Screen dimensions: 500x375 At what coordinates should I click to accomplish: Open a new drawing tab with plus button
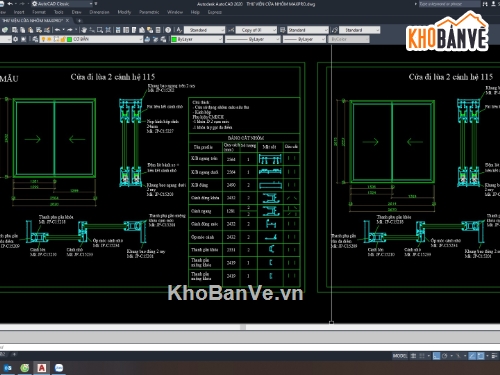coord(79,21)
